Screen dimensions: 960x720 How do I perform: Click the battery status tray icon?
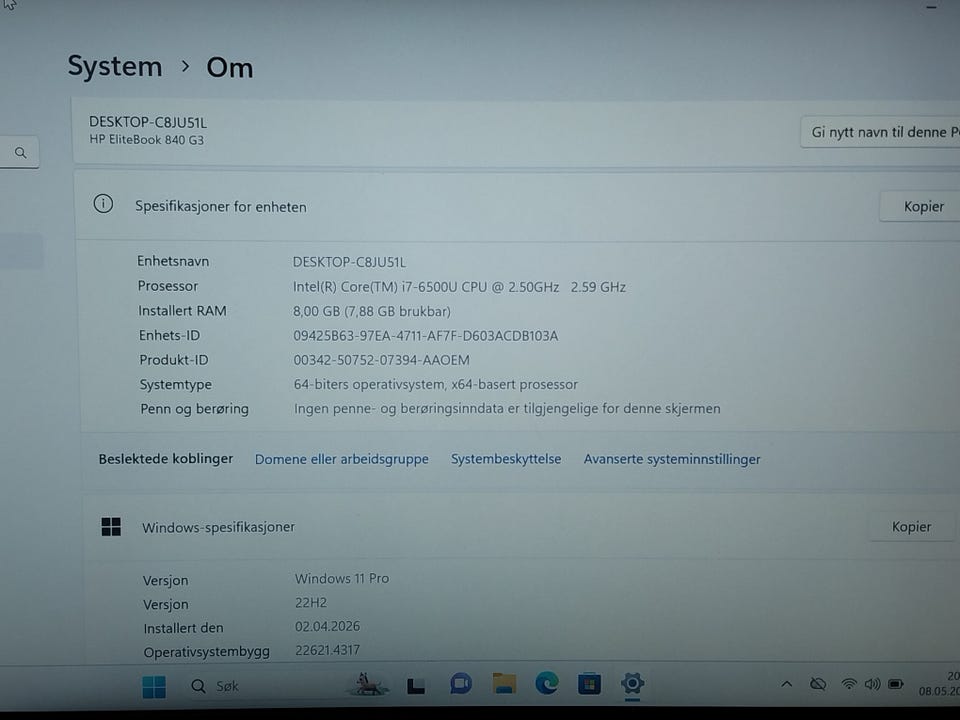(x=896, y=684)
